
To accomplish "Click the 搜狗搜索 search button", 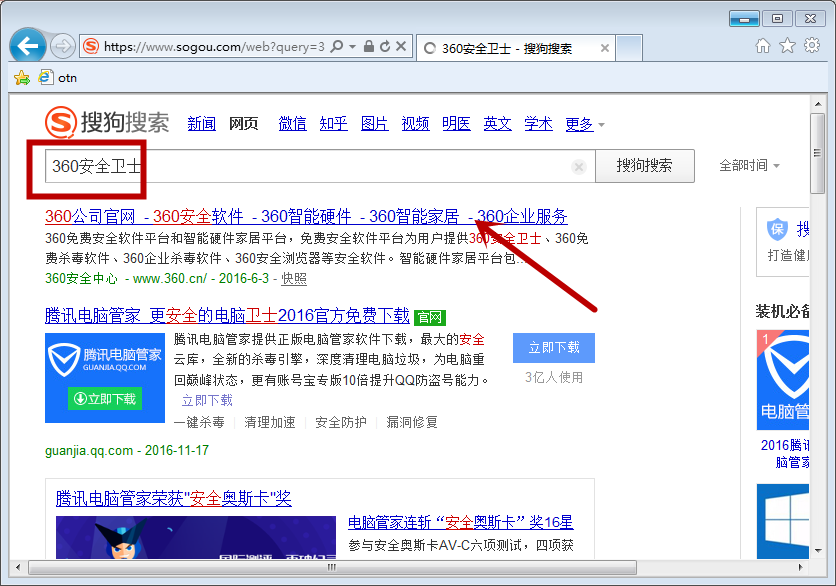I will tap(645, 166).
